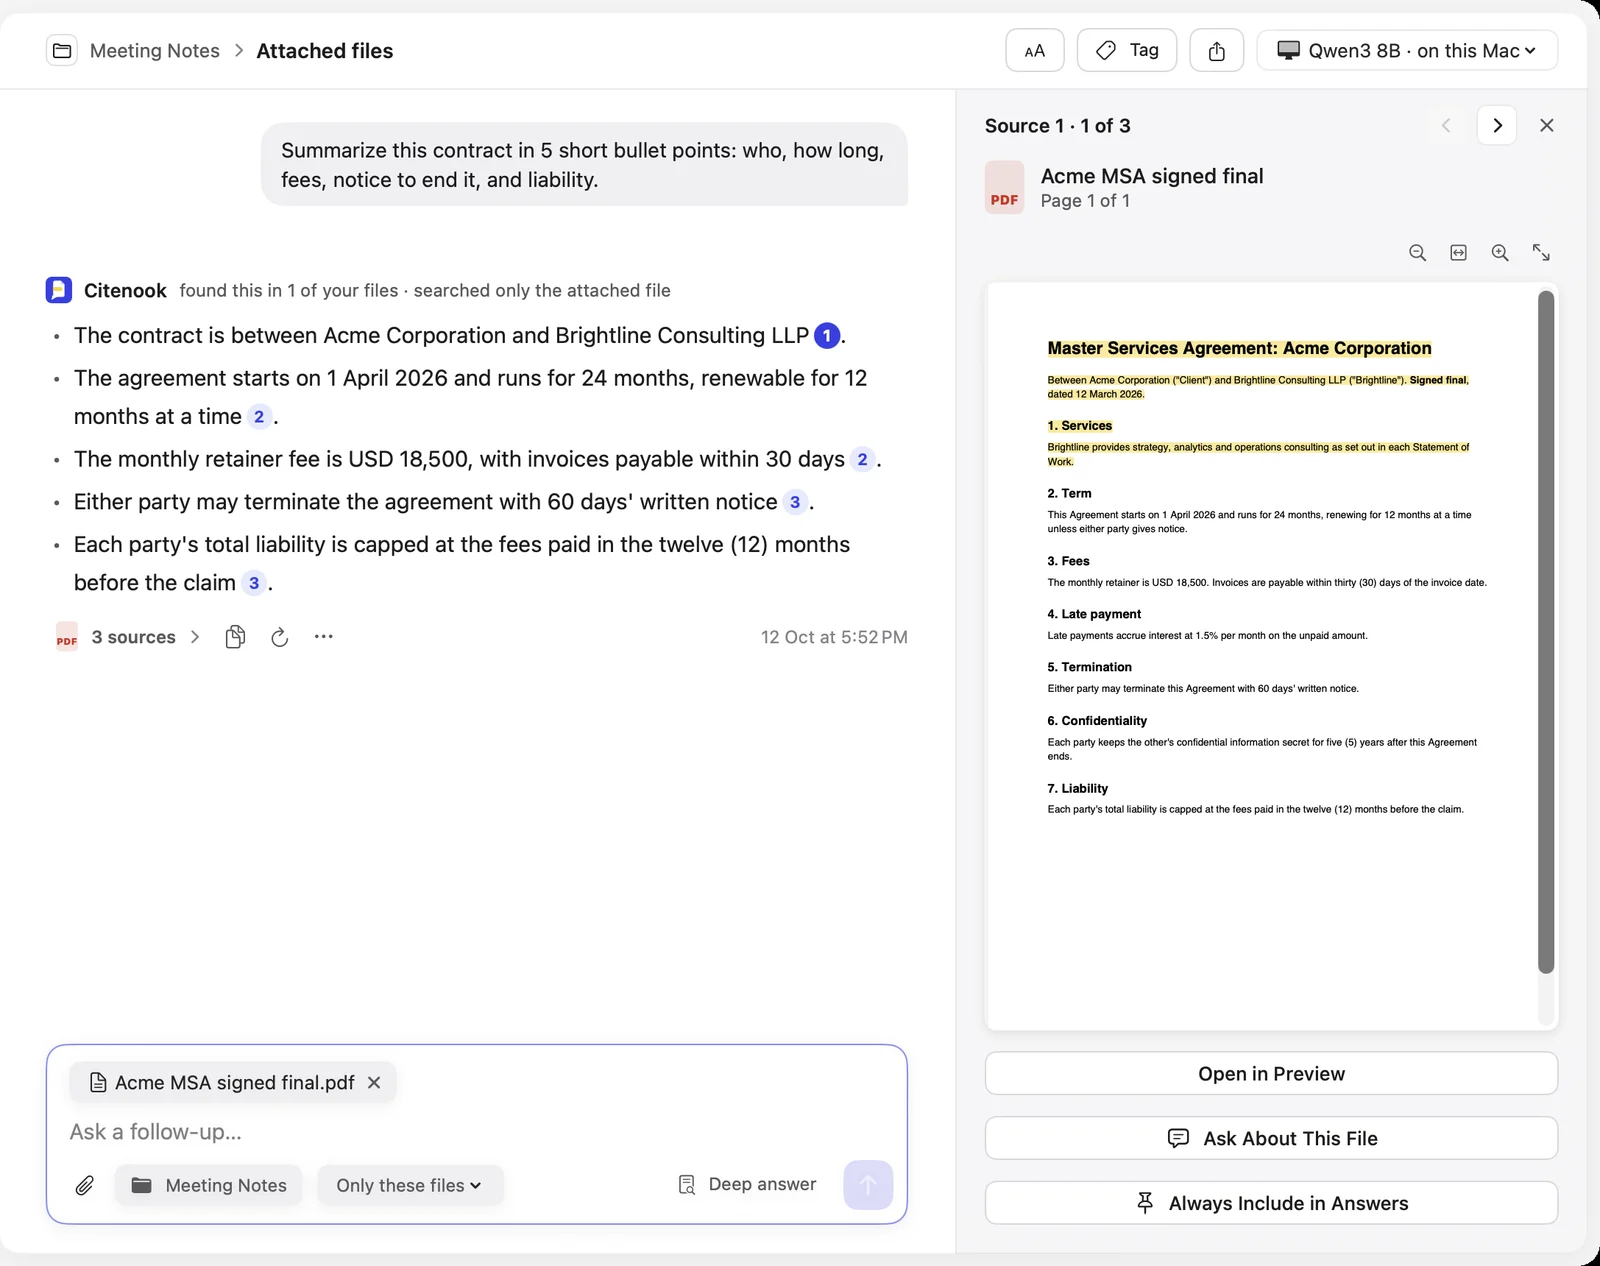Click Ask About This File button
This screenshot has height=1266, width=1600.
point(1271,1139)
